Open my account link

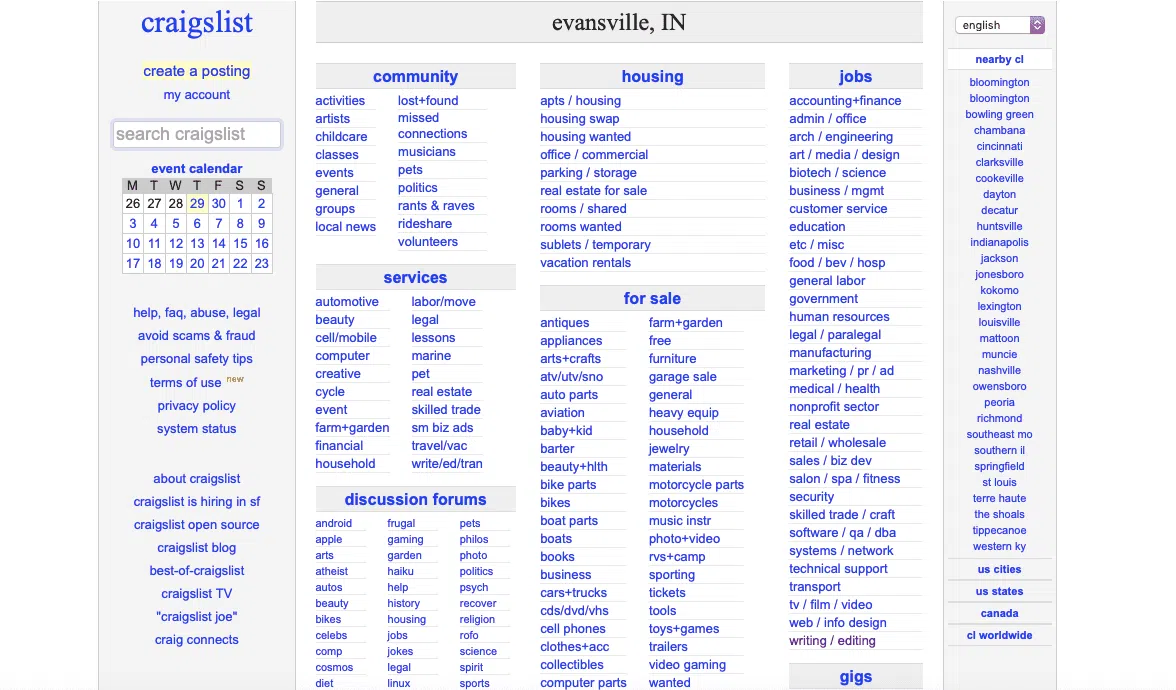click(196, 94)
